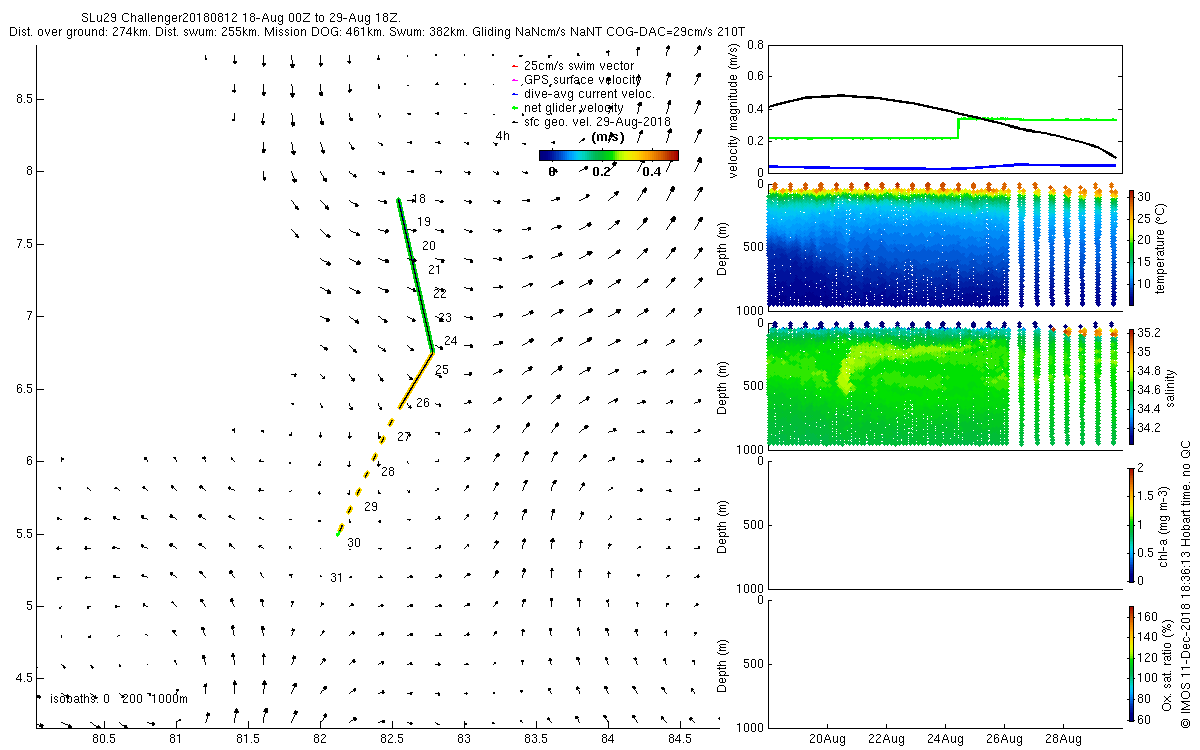Click day label 21 on the glider track
1200x750 pixels.
coord(434,270)
